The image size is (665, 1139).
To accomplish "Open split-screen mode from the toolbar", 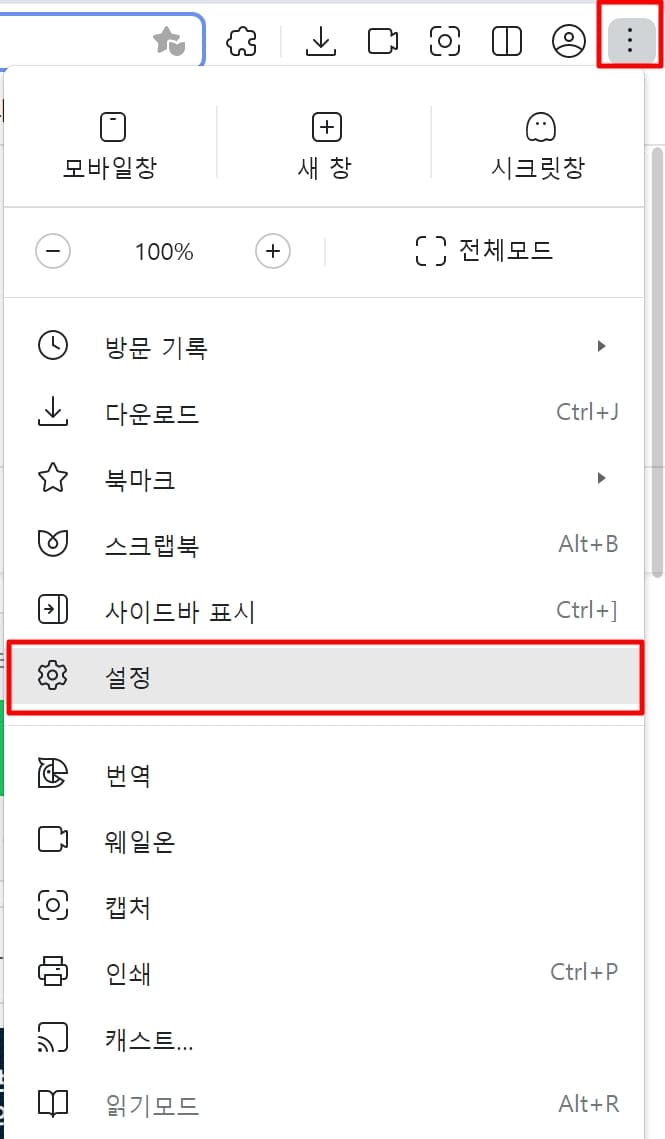I will pos(506,41).
